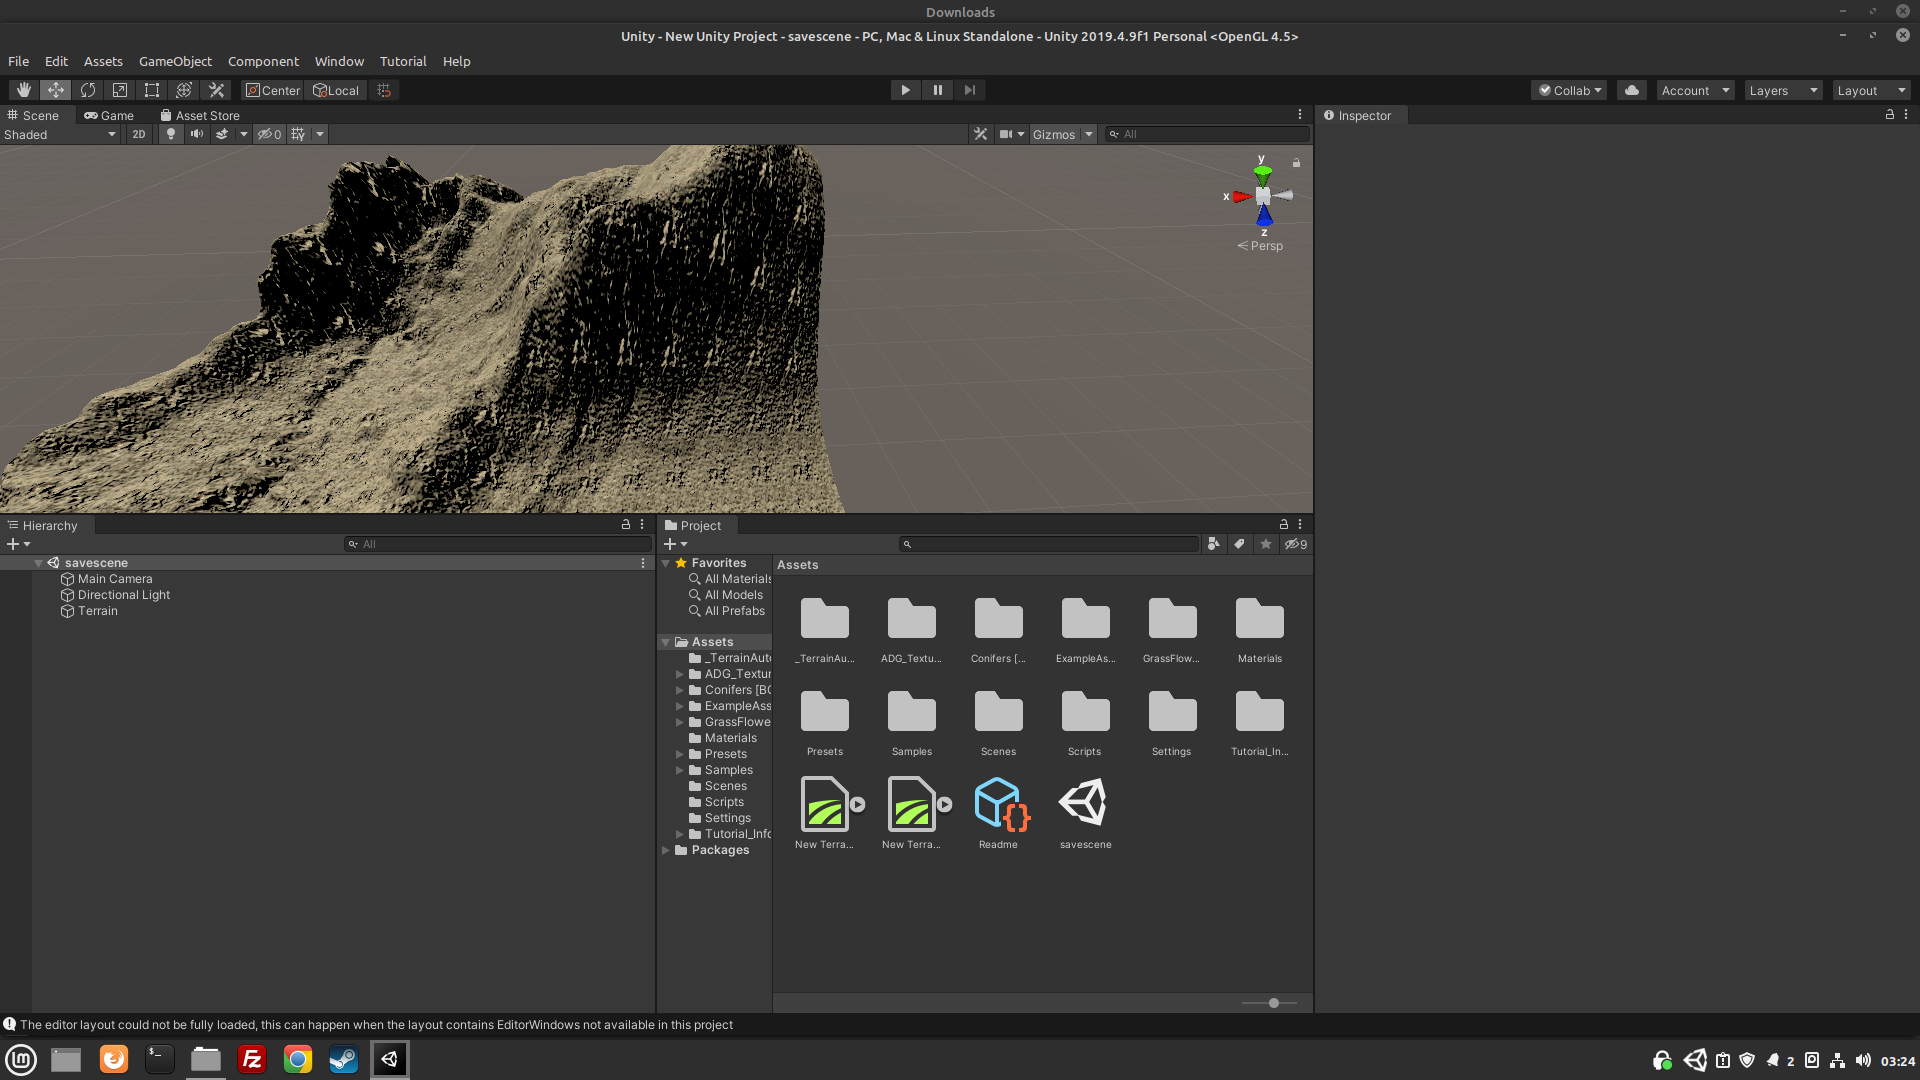Switch to the Game tab

coord(109,115)
